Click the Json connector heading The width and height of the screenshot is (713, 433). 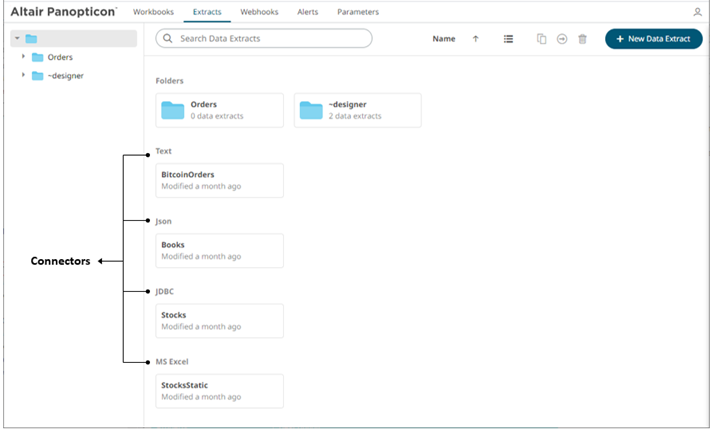tap(164, 222)
